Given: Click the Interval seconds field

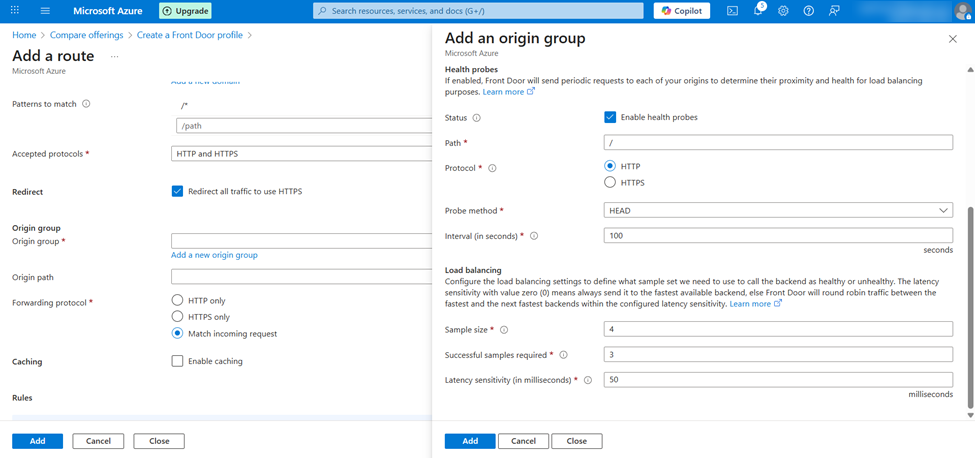Looking at the screenshot, I should click(778, 236).
